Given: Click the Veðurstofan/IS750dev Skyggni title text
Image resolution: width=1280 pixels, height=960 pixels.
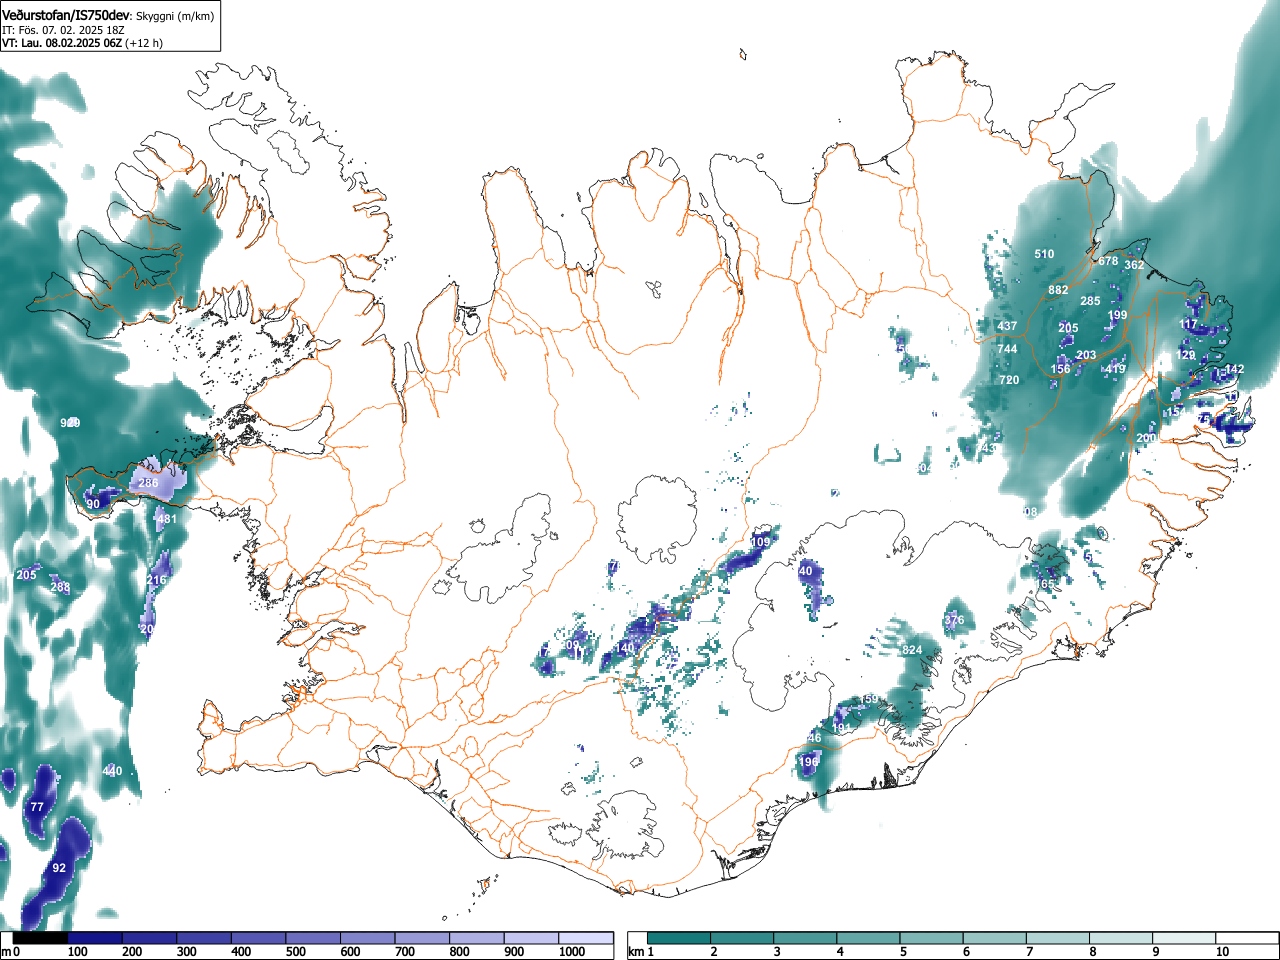Looking at the screenshot, I should (108, 15).
